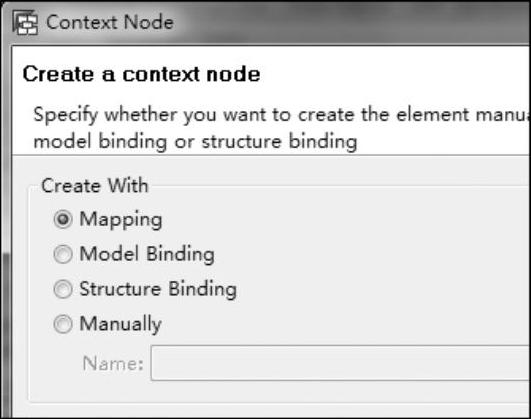
Task: Click the model binding or structure binding text
Action: click(x=195, y=142)
